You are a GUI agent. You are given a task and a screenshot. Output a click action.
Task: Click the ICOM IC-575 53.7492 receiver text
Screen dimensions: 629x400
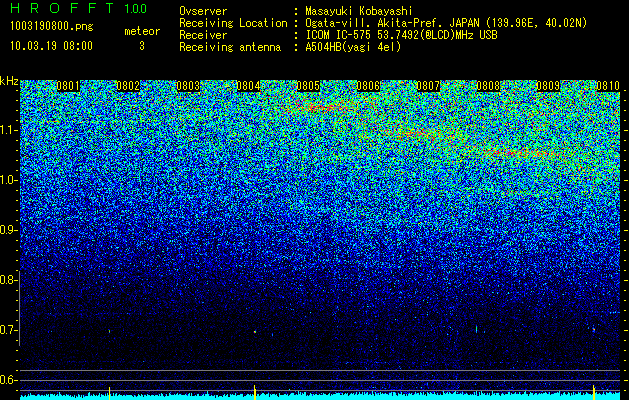click(401, 35)
